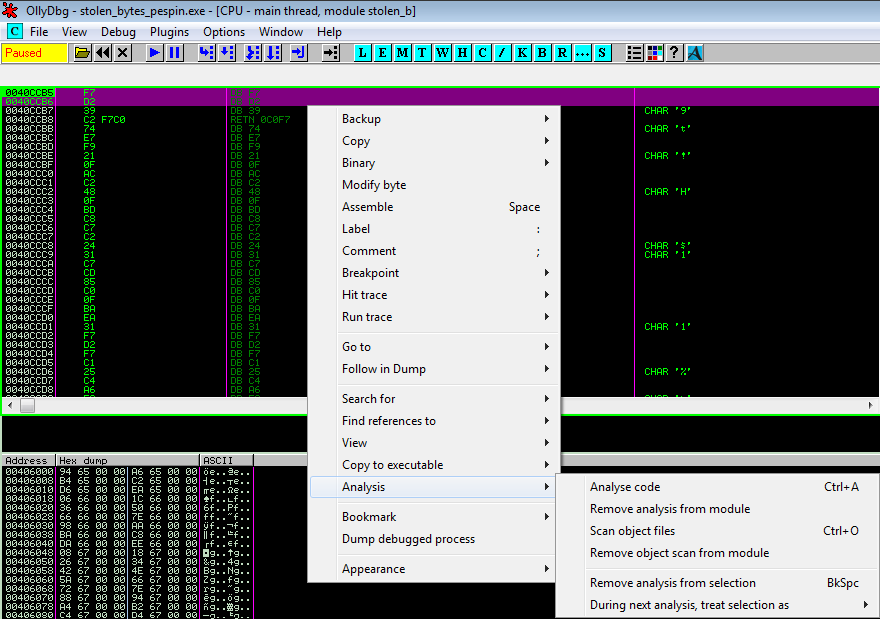Click the Trace over toolbar icon
This screenshot has width=880, height=619.
click(273, 53)
